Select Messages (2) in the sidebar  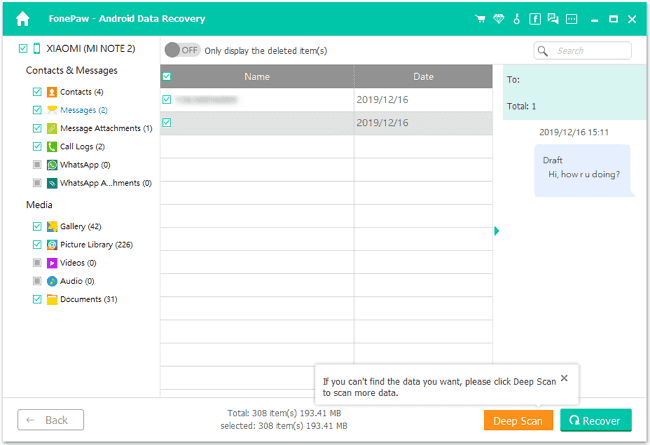84,110
